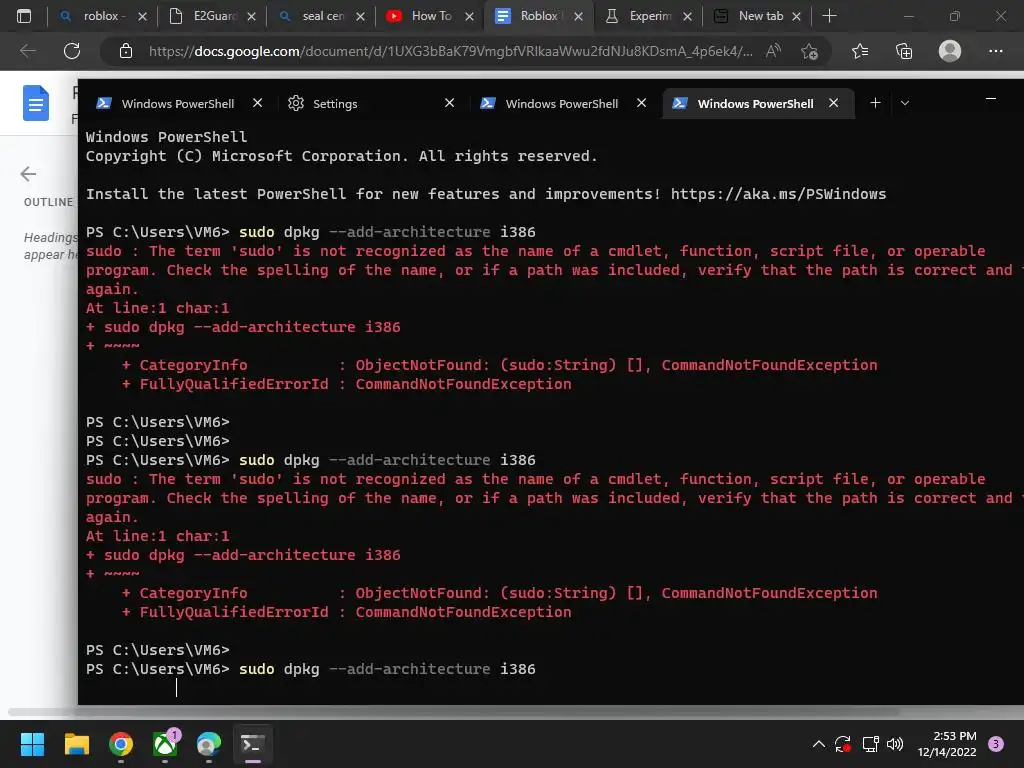Toggle Read aloud icon in address bar
This screenshot has height=768, width=1024.
coord(773,51)
